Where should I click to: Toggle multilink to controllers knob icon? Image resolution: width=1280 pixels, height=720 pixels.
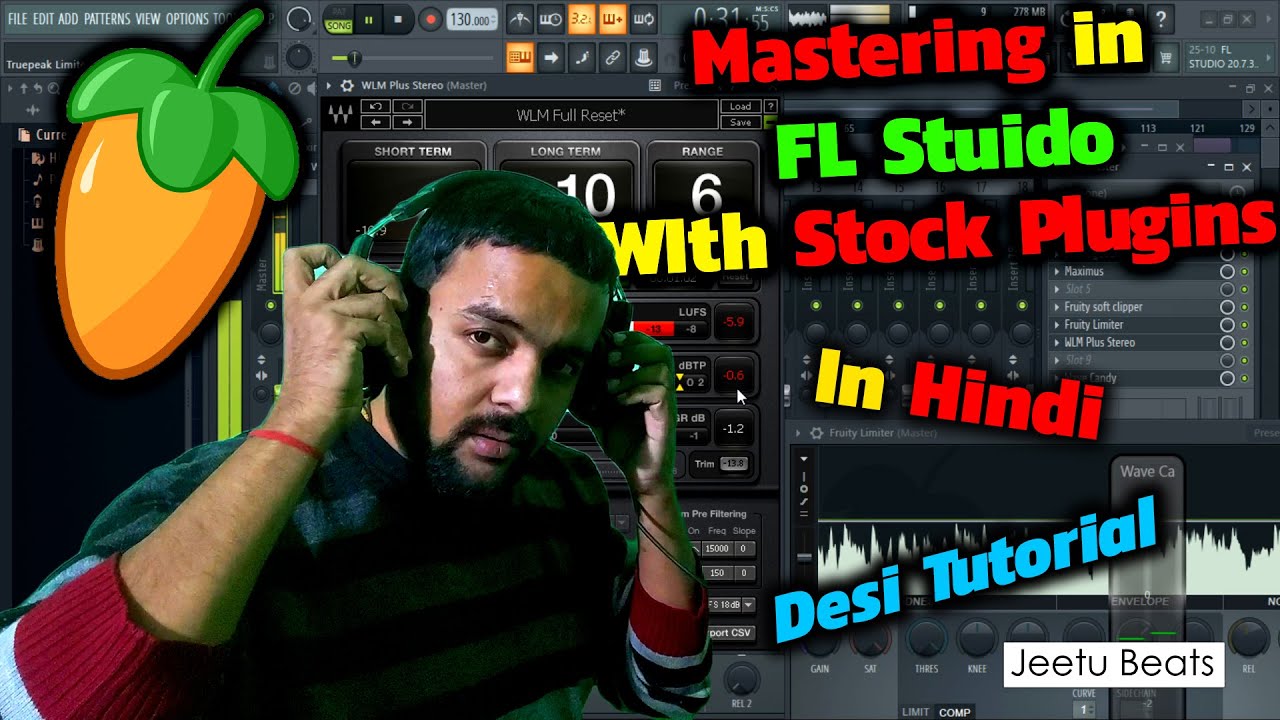pos(644,57)
